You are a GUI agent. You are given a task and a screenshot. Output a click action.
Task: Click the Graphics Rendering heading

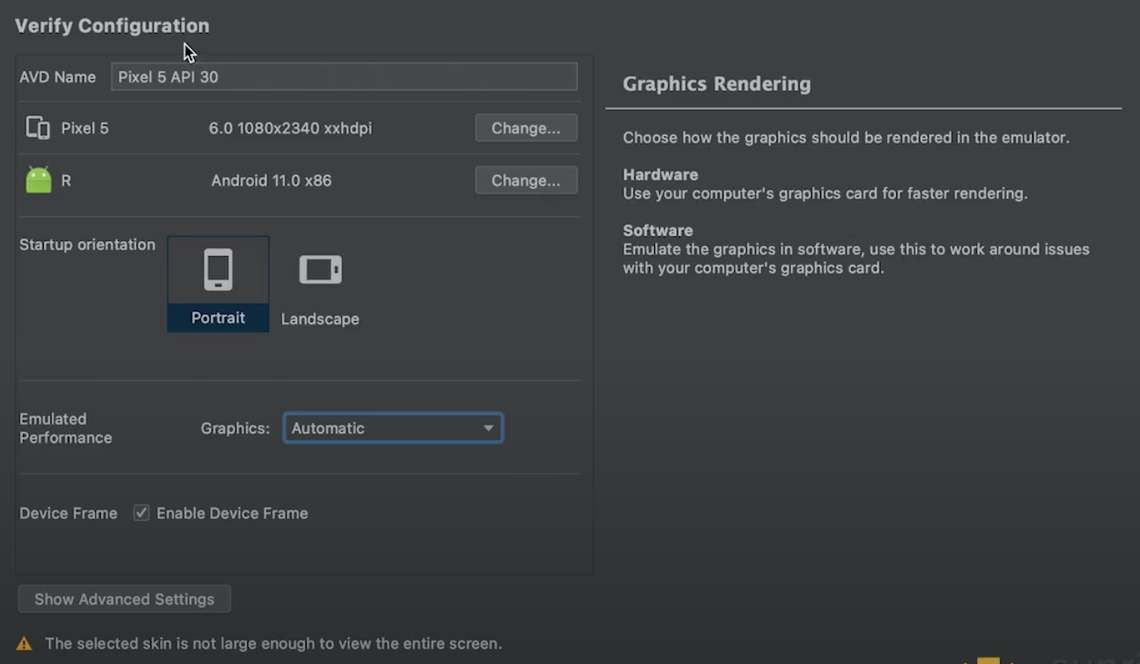tap(717, 84)
